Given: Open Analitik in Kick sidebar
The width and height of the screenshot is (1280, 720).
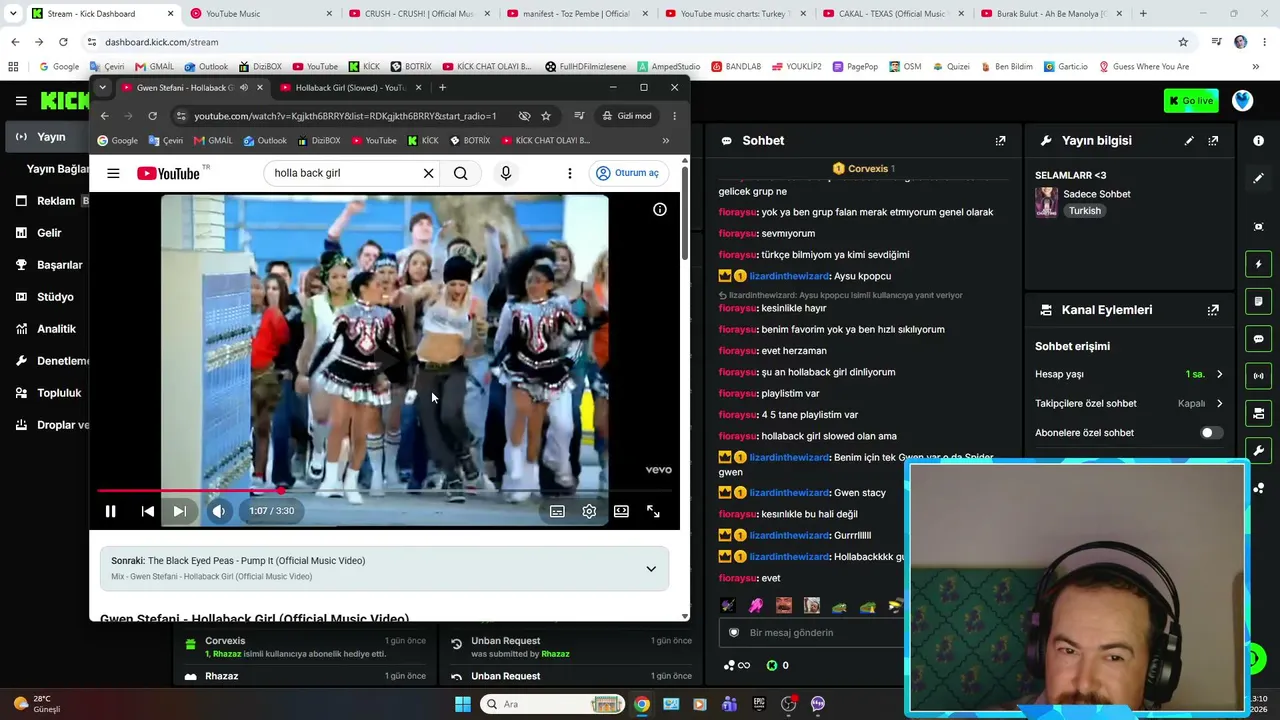Looking at the screenshot, I should 56,329.
